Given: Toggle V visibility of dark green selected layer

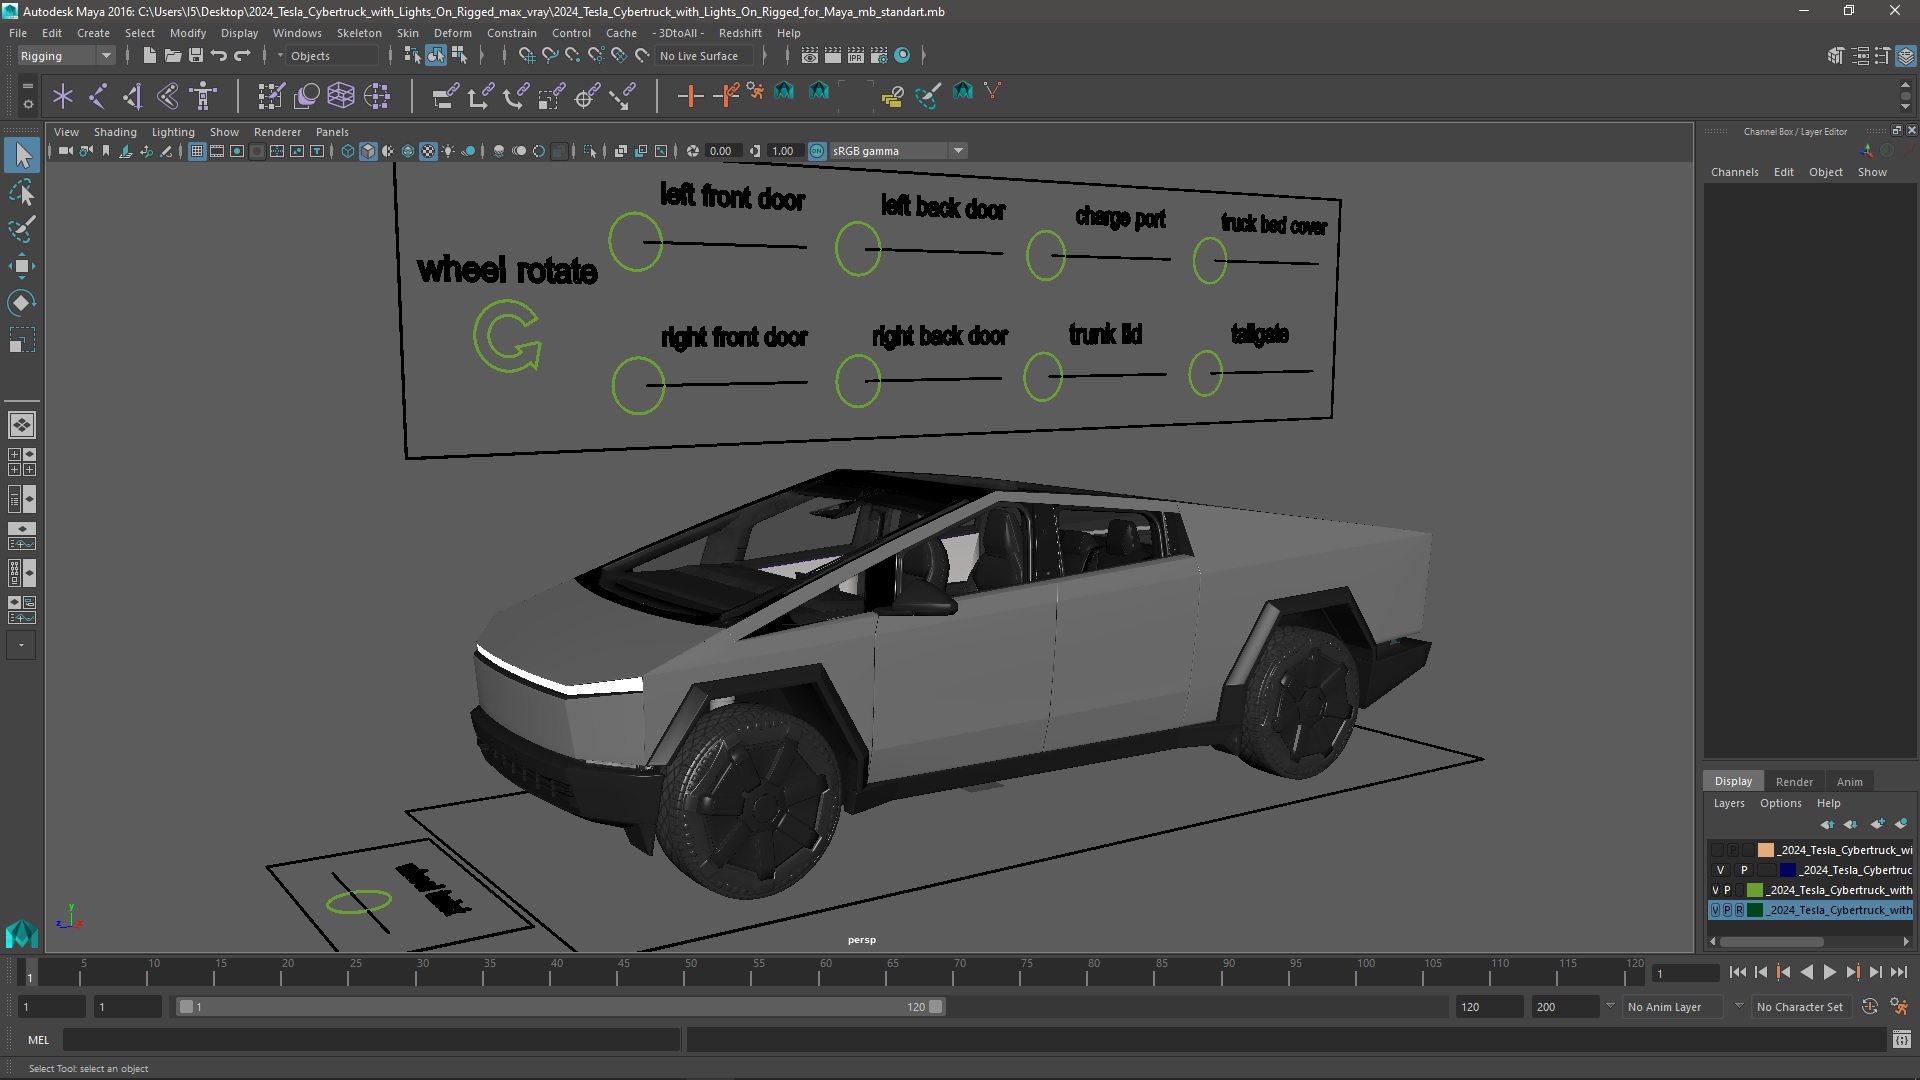Looking at the screenshot, I should (1716, 910).
